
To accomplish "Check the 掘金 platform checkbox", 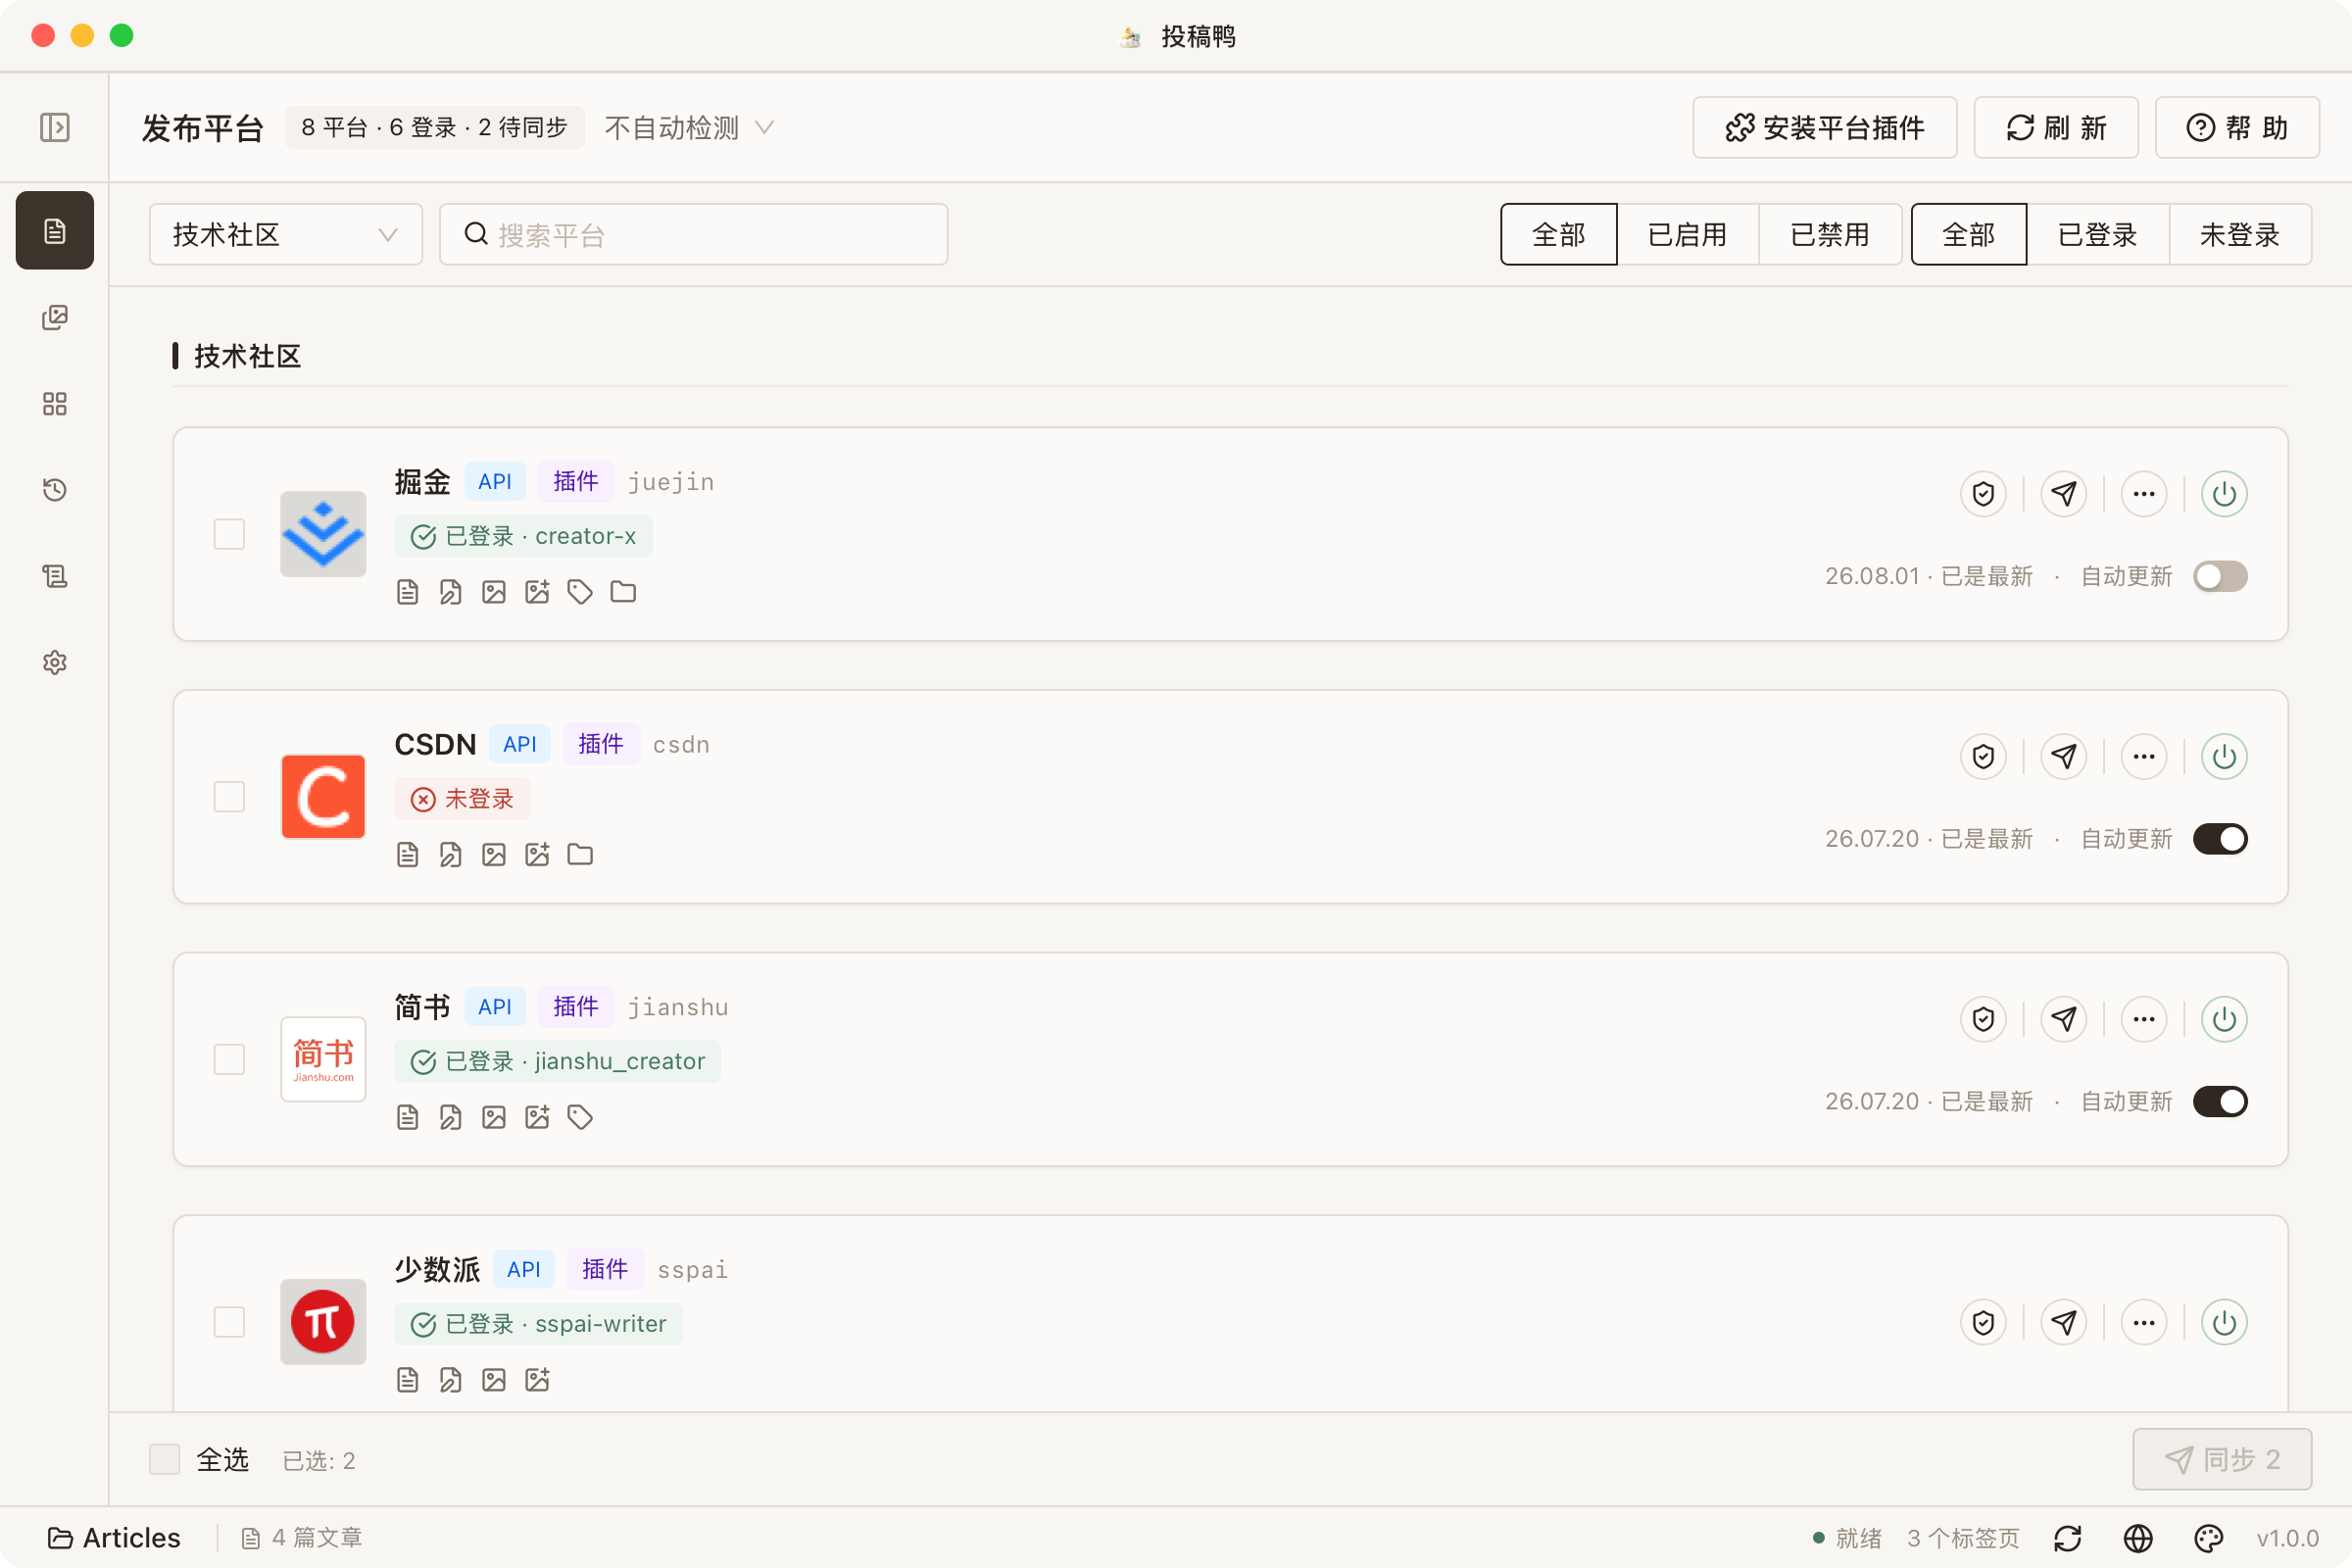I will pos(229,534).
